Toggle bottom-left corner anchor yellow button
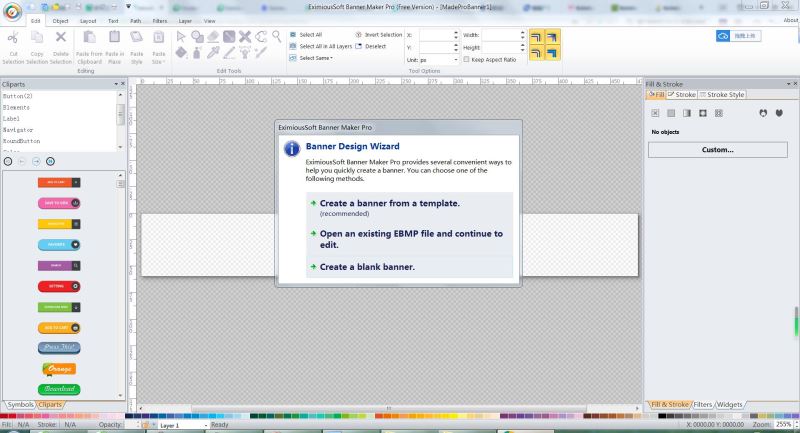Viewport: 800px width, 433px height. (536, 53)
